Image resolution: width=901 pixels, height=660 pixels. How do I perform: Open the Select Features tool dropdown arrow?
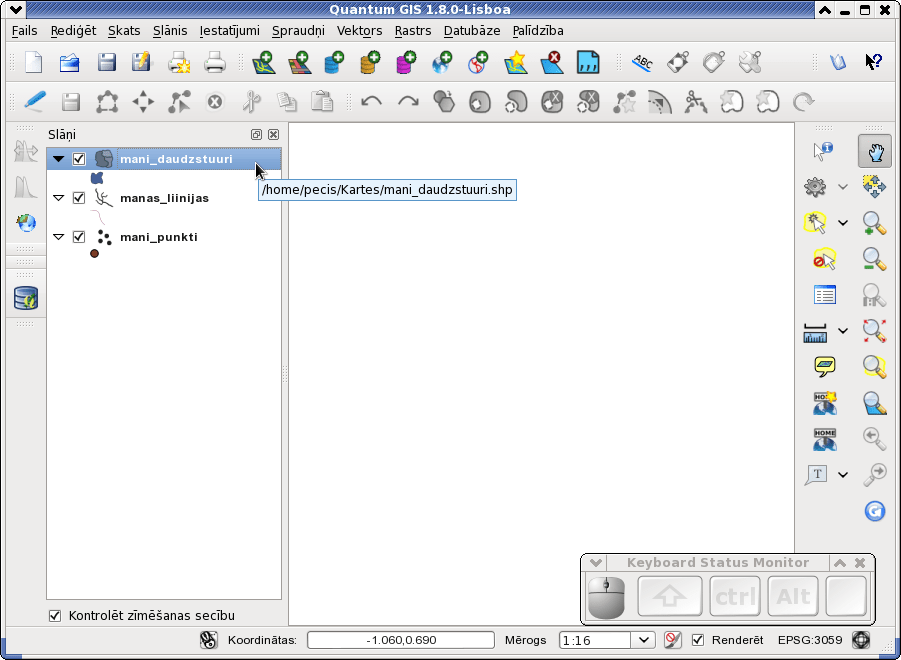pyautogui.click(x=842, y=223)
